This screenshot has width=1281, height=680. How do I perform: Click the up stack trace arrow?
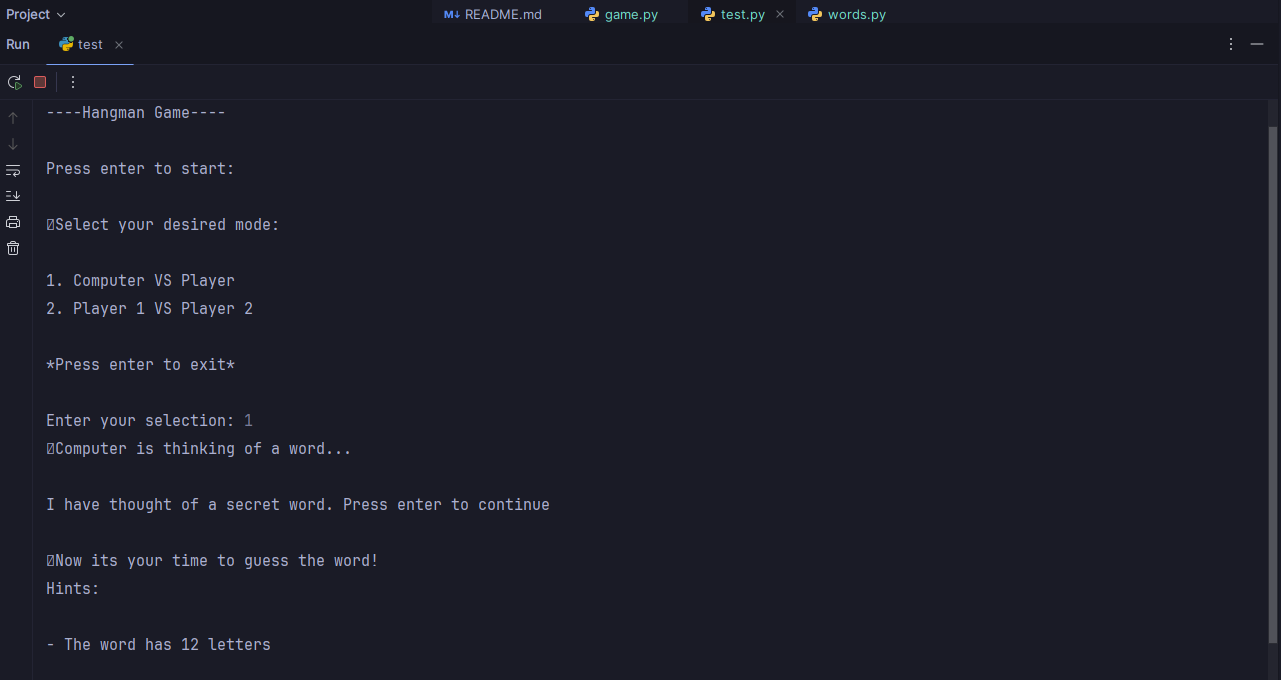pyautogui.click(x=13, y=118)
